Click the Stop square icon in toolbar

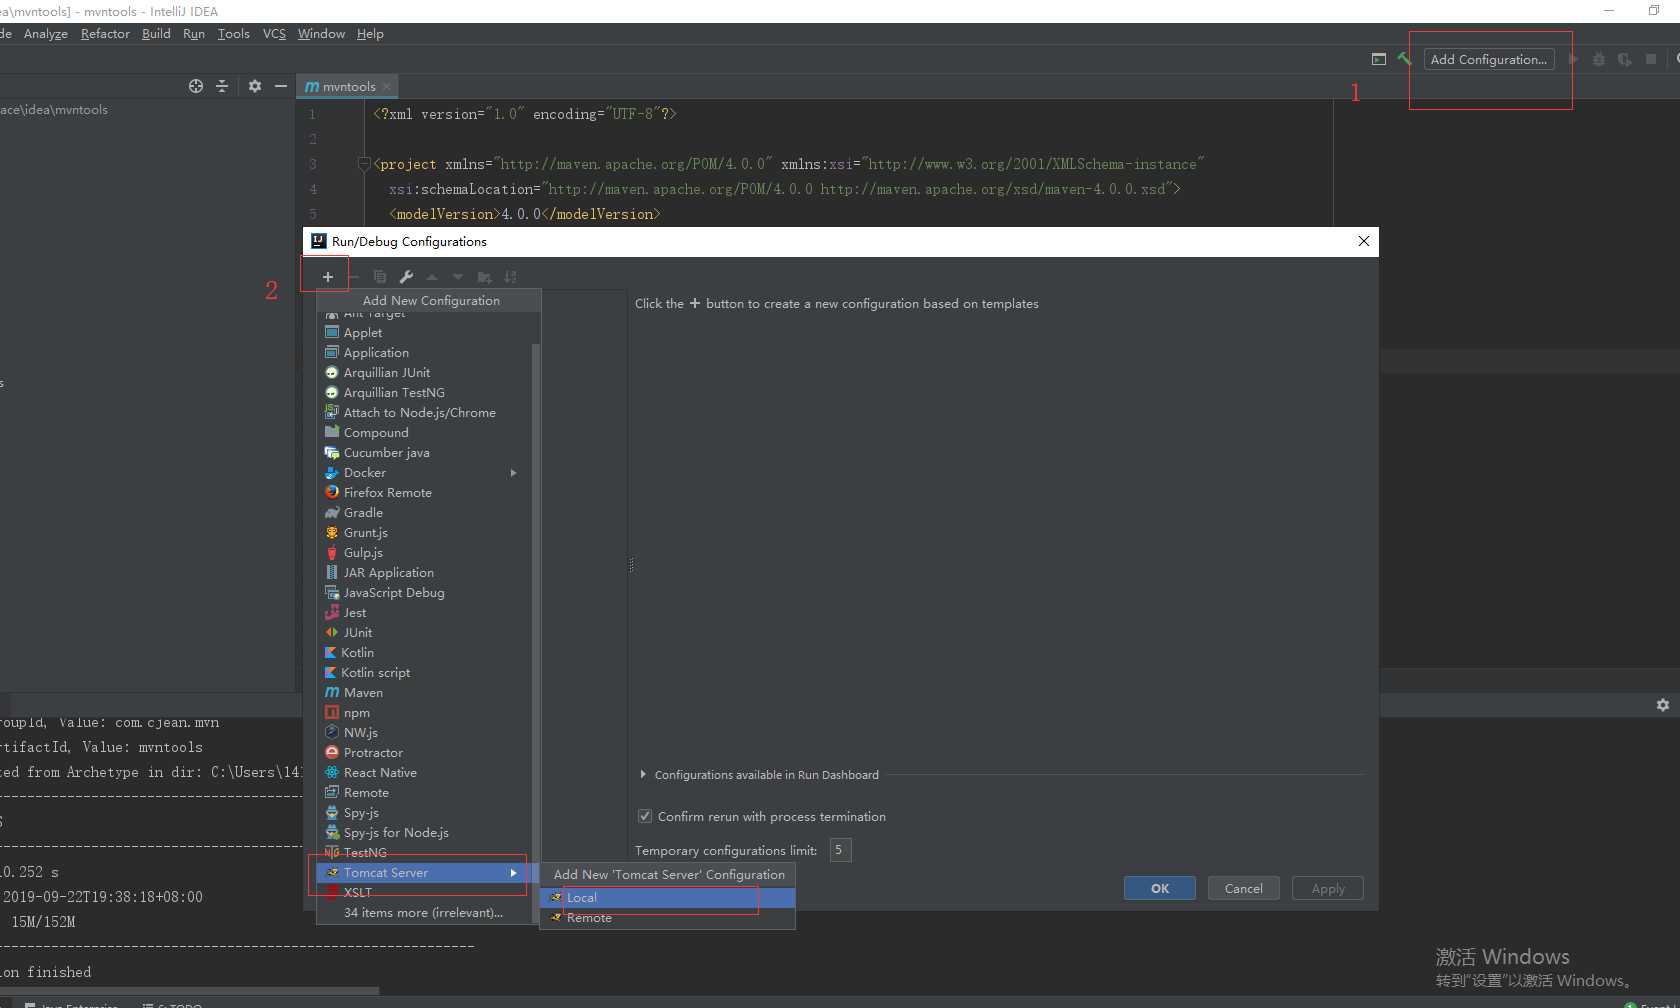click(x=1651, y=59)
